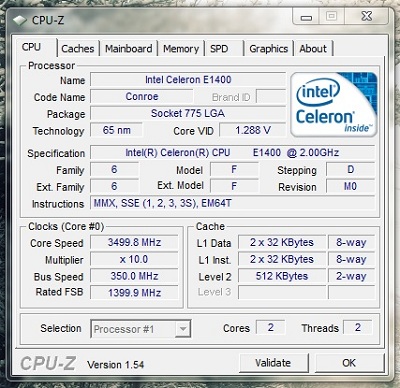Click the disabled maximize button
The width and height of the screenshot is (400, 388).
tap(332, 16)
